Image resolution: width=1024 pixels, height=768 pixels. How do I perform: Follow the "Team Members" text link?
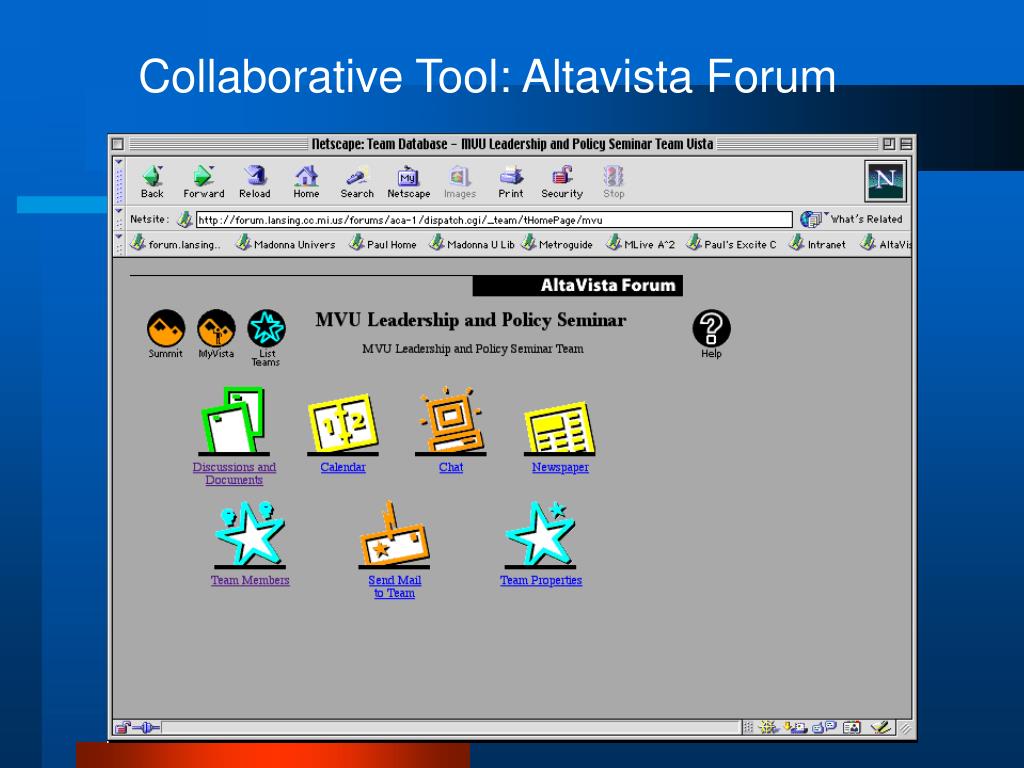[x=250, y=580]
